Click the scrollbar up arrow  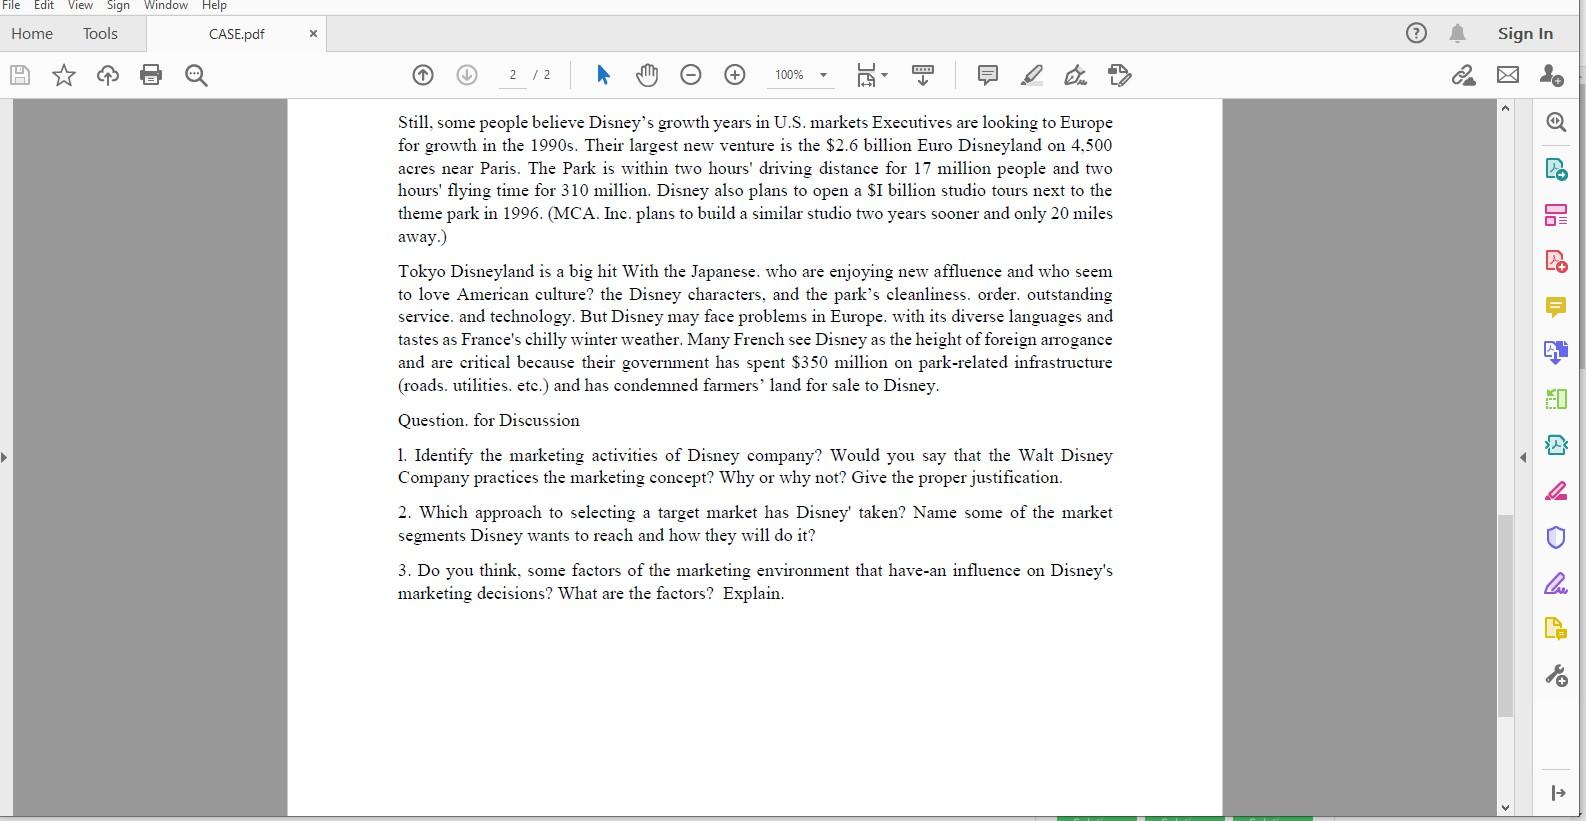(x=1505, y=108)
